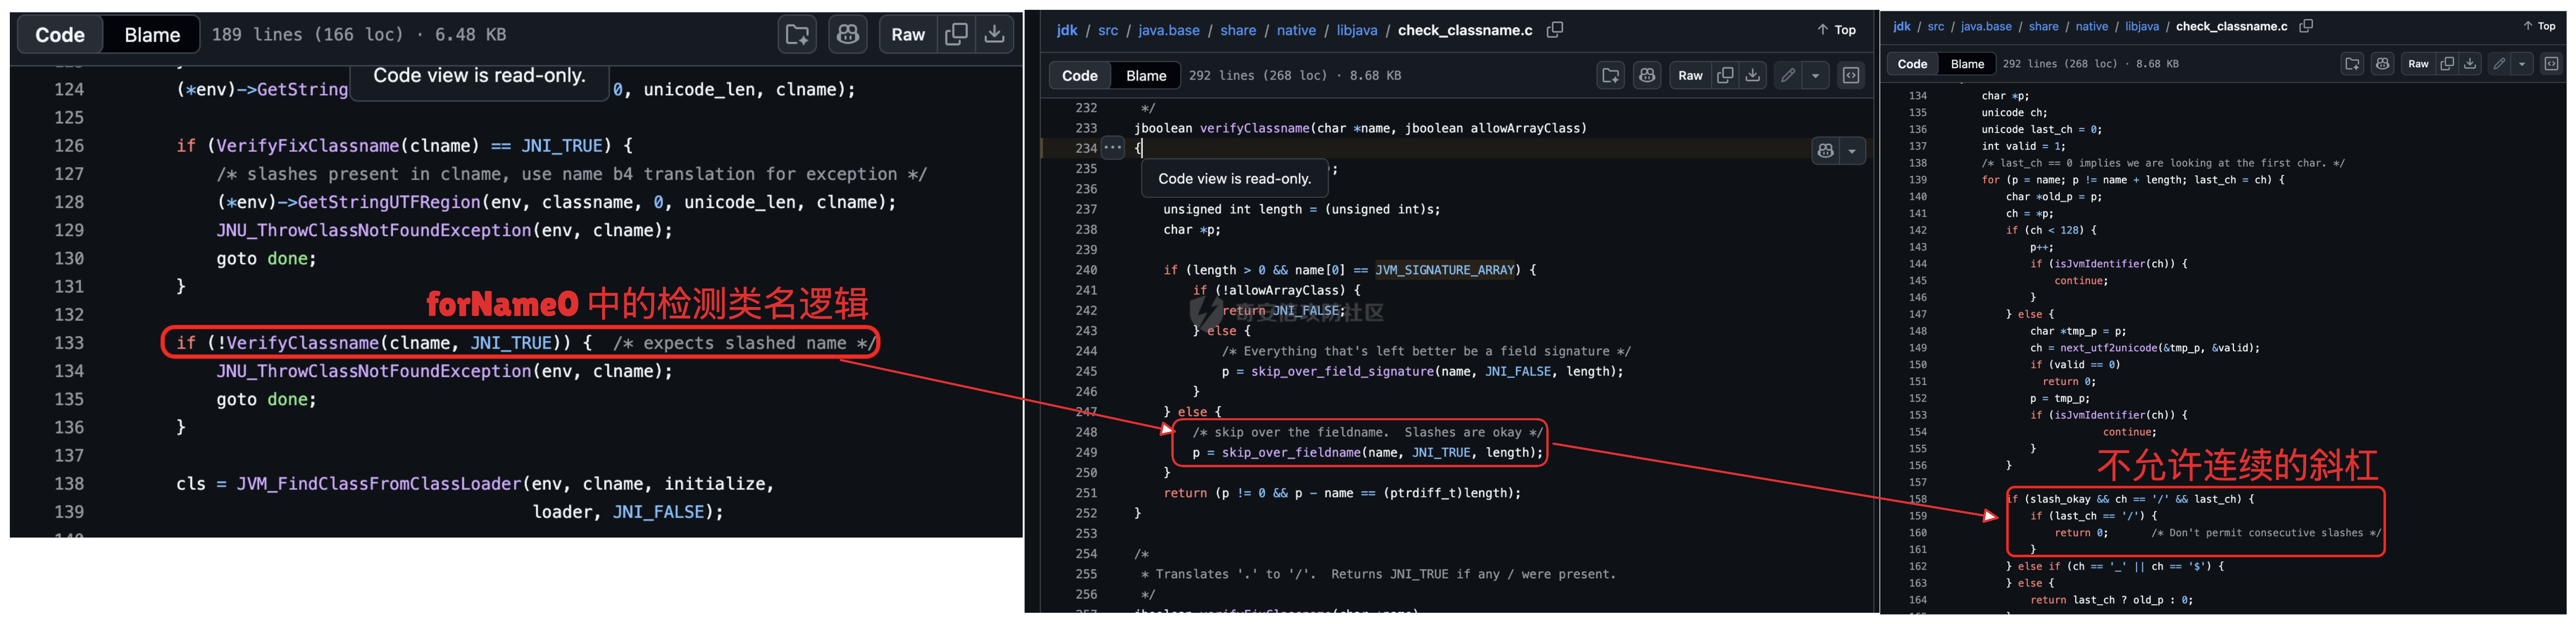
Task: Switch to the Blame tab in the left panel
Action: pos(152,35)
